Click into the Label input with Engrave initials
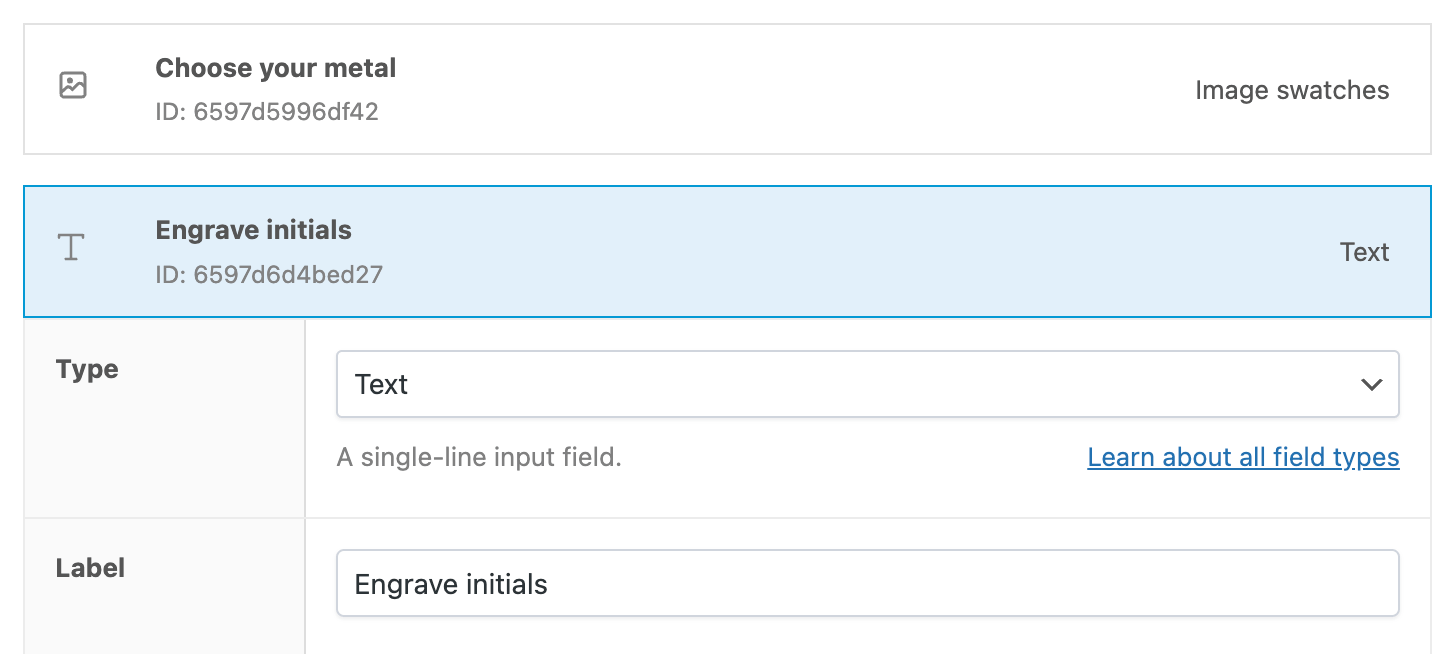This screenshot has height=654, width=1456. (x=866, y=584)
